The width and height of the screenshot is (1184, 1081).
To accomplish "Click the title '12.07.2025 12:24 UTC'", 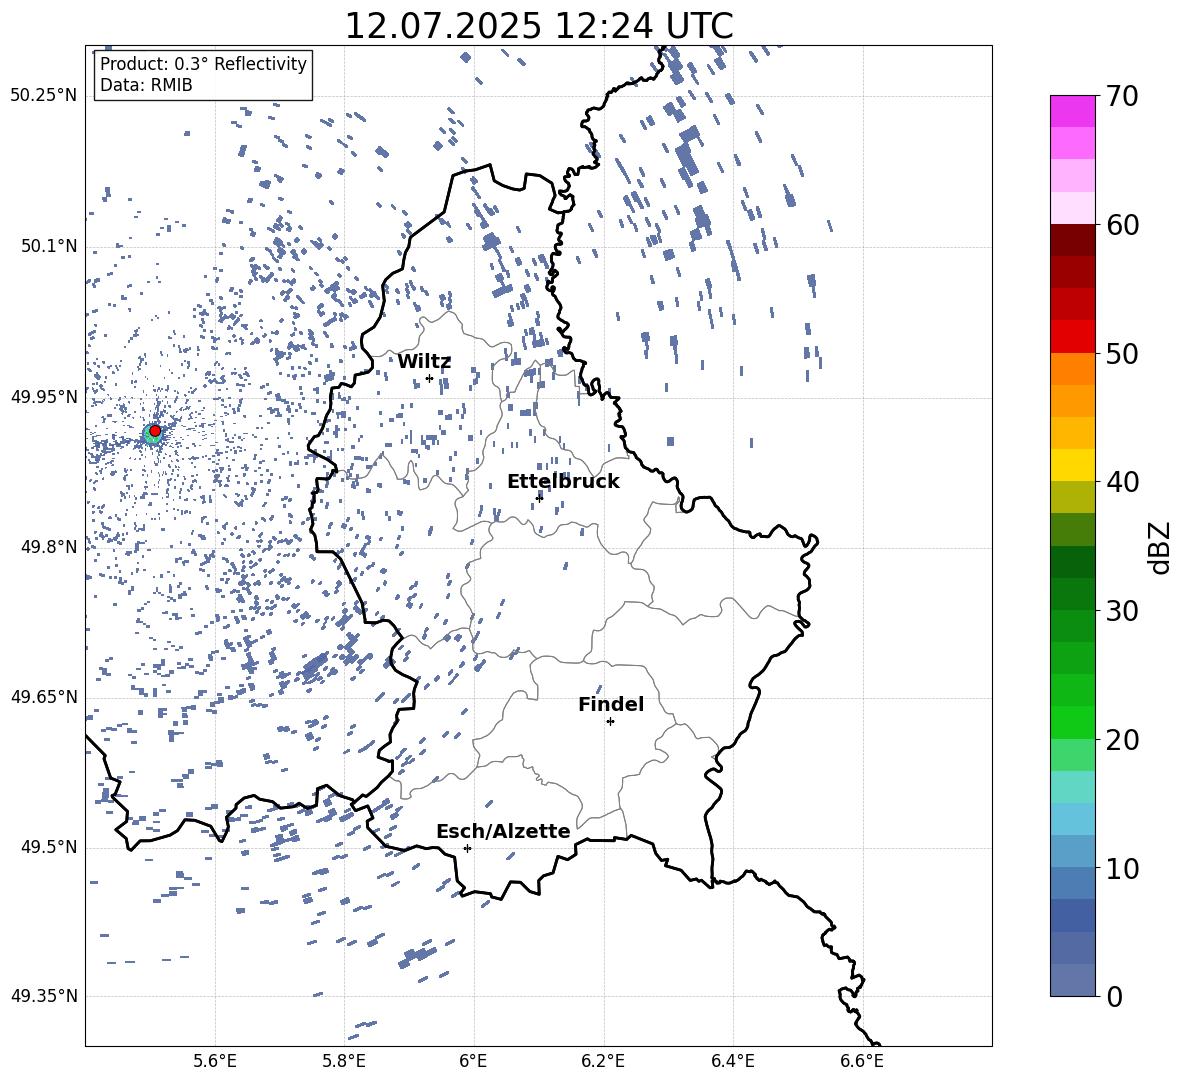I will [x=538, y=26].
